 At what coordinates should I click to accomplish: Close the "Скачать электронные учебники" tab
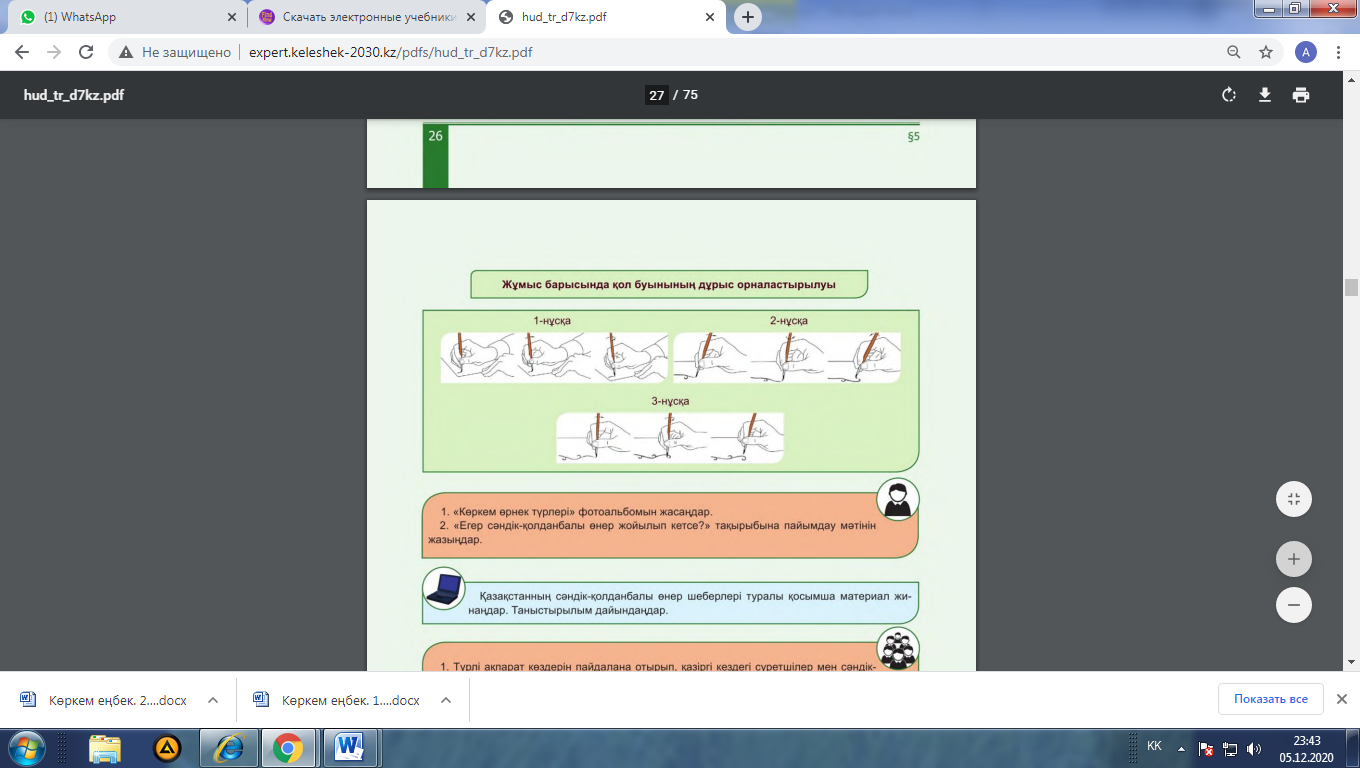pyautogui.click(x=471, y=17)
